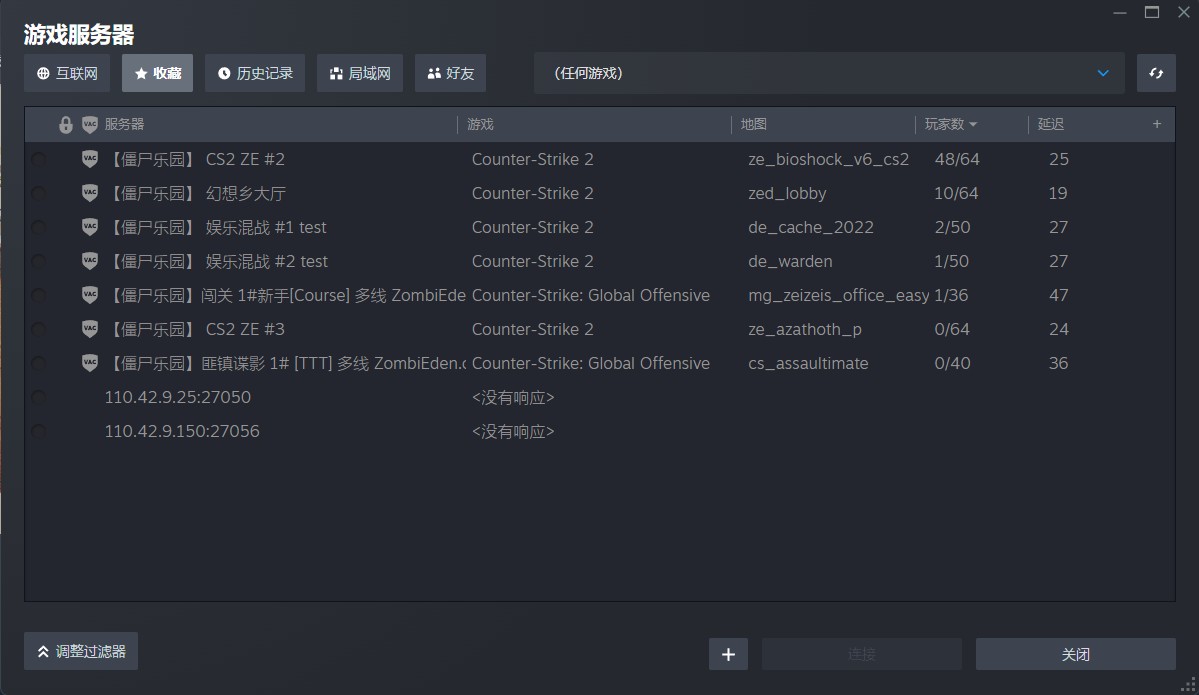Image resolution: width=1199 pixels, height=695 pixels.
Task: Open the 互联网 internet tab
Action: [67, 73]
